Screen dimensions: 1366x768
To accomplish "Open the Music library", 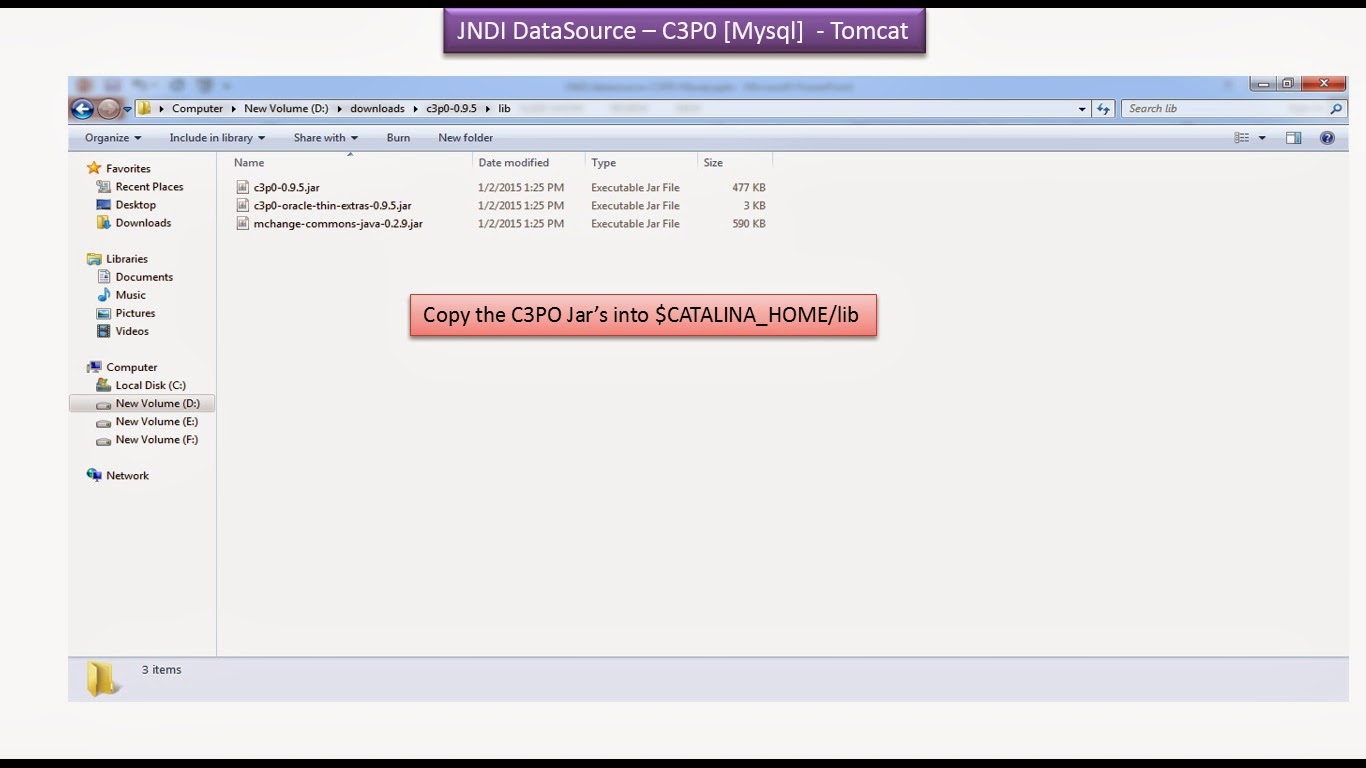I will pos(130,295).
